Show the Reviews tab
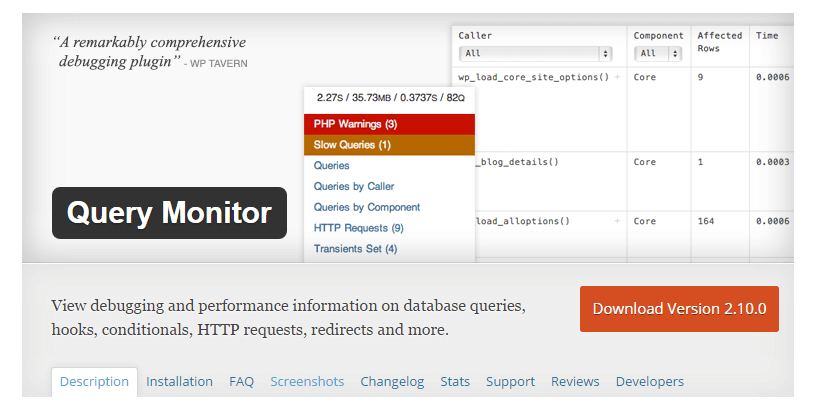Viewport: 820px width, 408px height. [575, 382]
